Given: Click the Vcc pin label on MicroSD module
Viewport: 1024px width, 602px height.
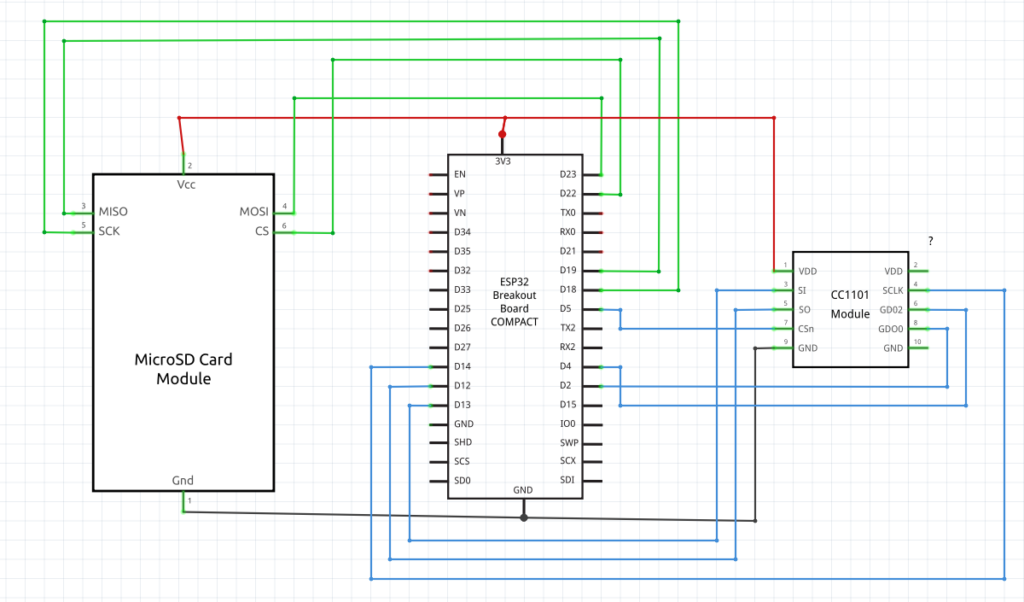Looking at the screenshot, I should [186, 185].
